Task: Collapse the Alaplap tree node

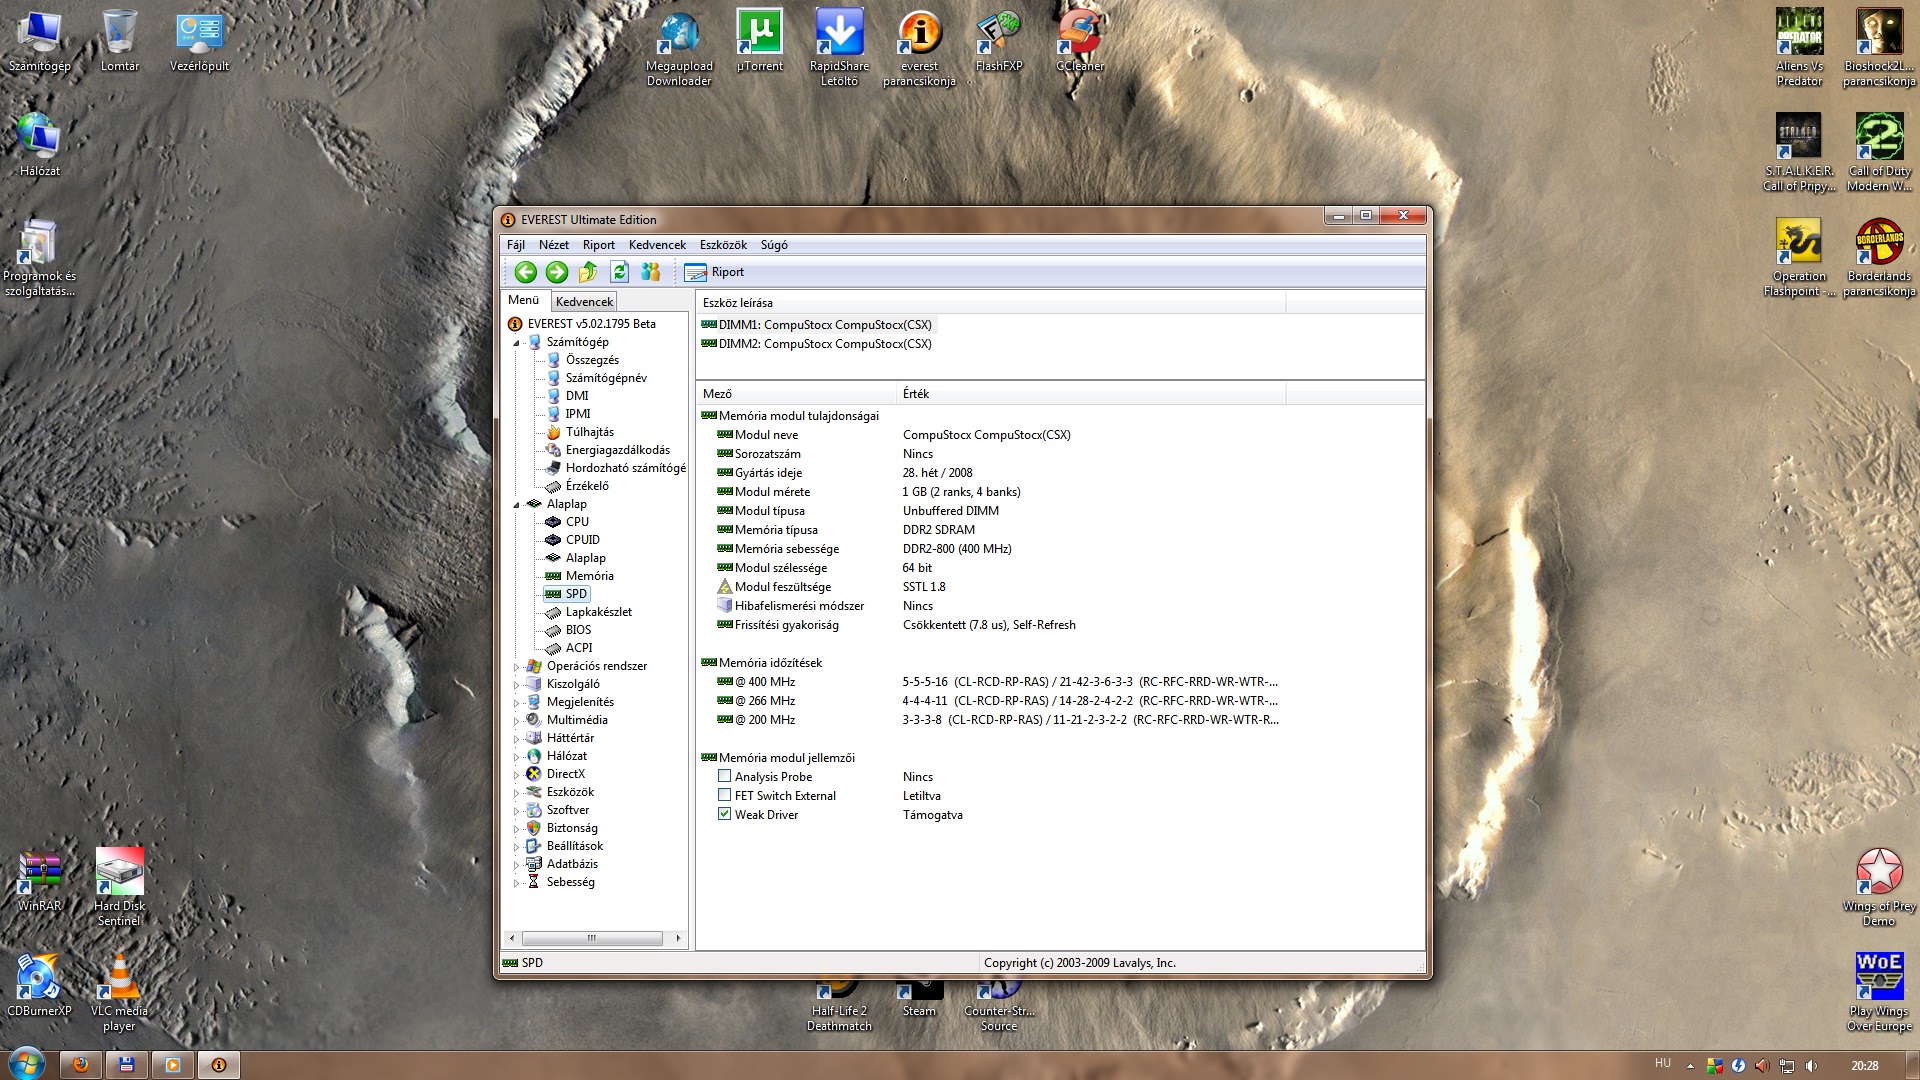Action: (x=517, y=505)
